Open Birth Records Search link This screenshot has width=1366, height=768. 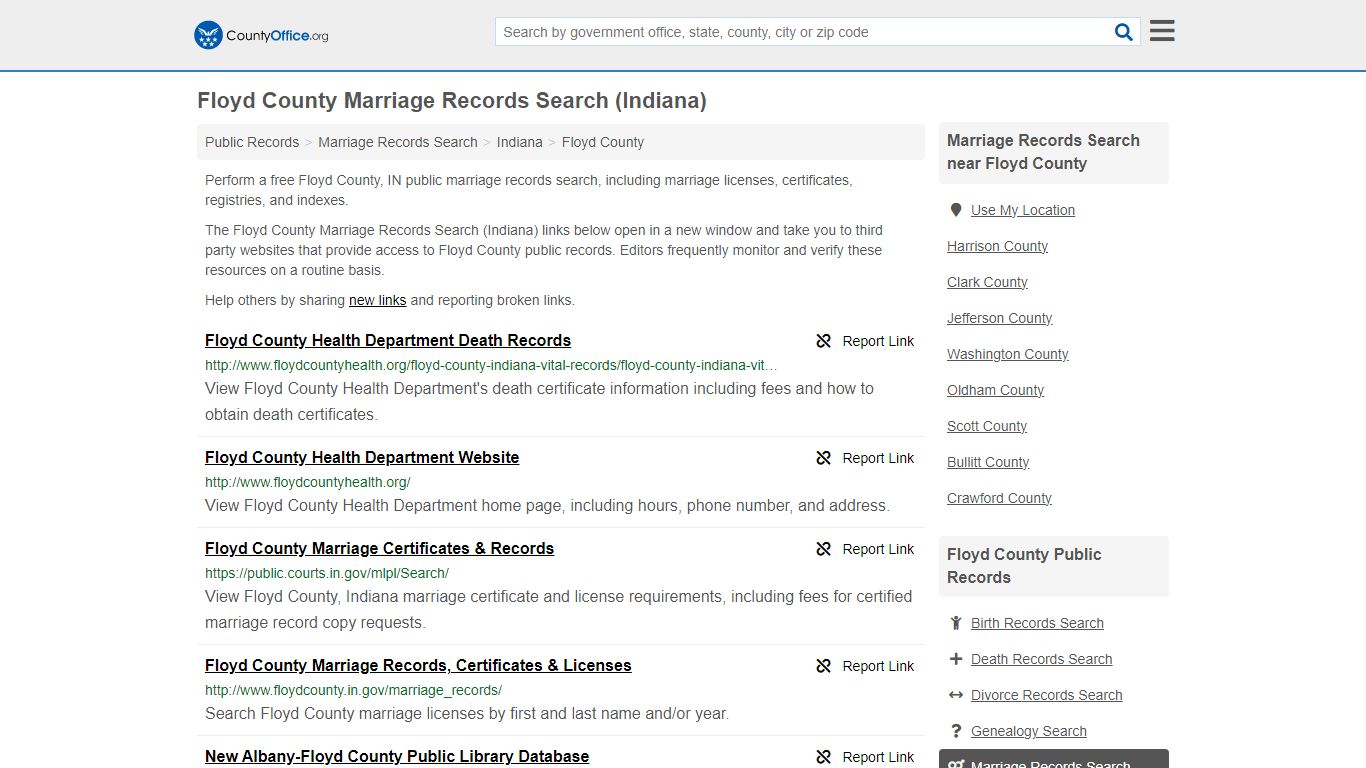coord(1037,623)
